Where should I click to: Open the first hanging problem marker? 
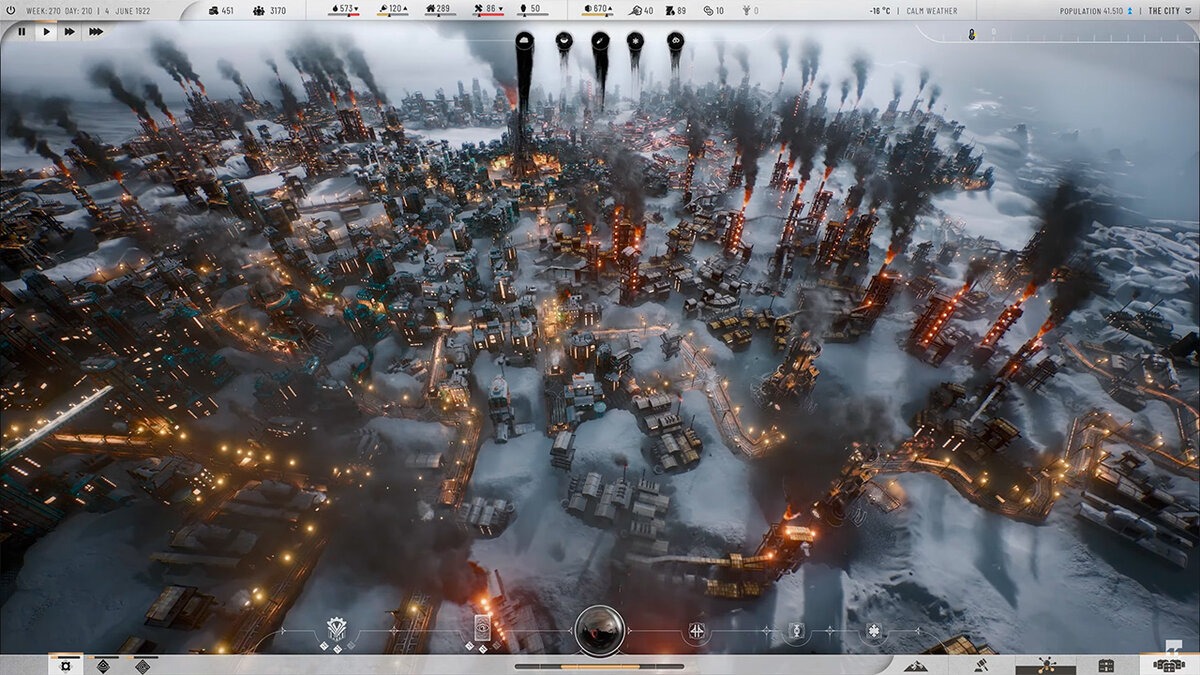pyautogui.click(x=524, y=41)
